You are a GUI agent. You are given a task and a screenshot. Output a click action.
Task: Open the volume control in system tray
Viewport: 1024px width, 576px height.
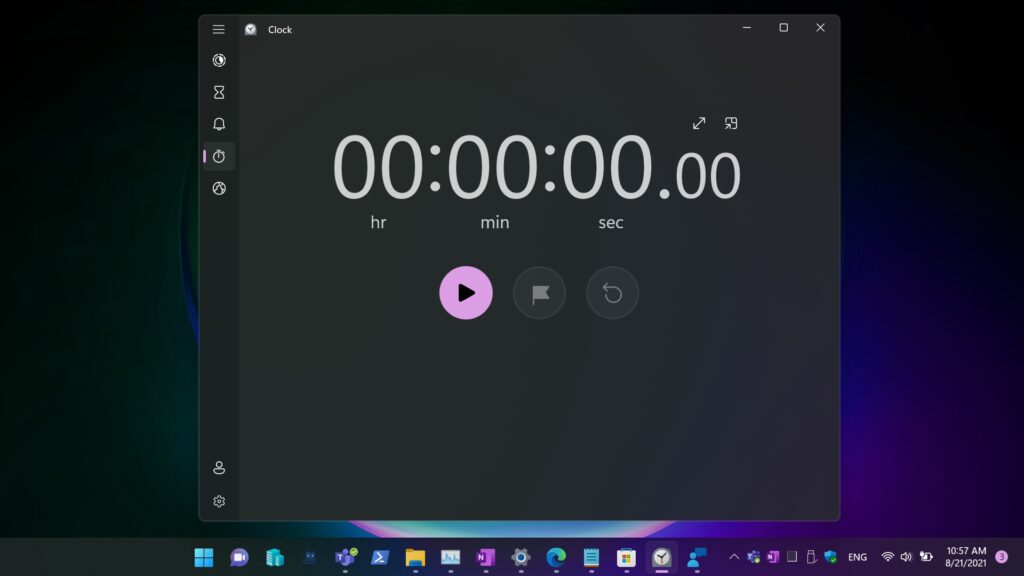pyautogui.click(x=906, y=557)
